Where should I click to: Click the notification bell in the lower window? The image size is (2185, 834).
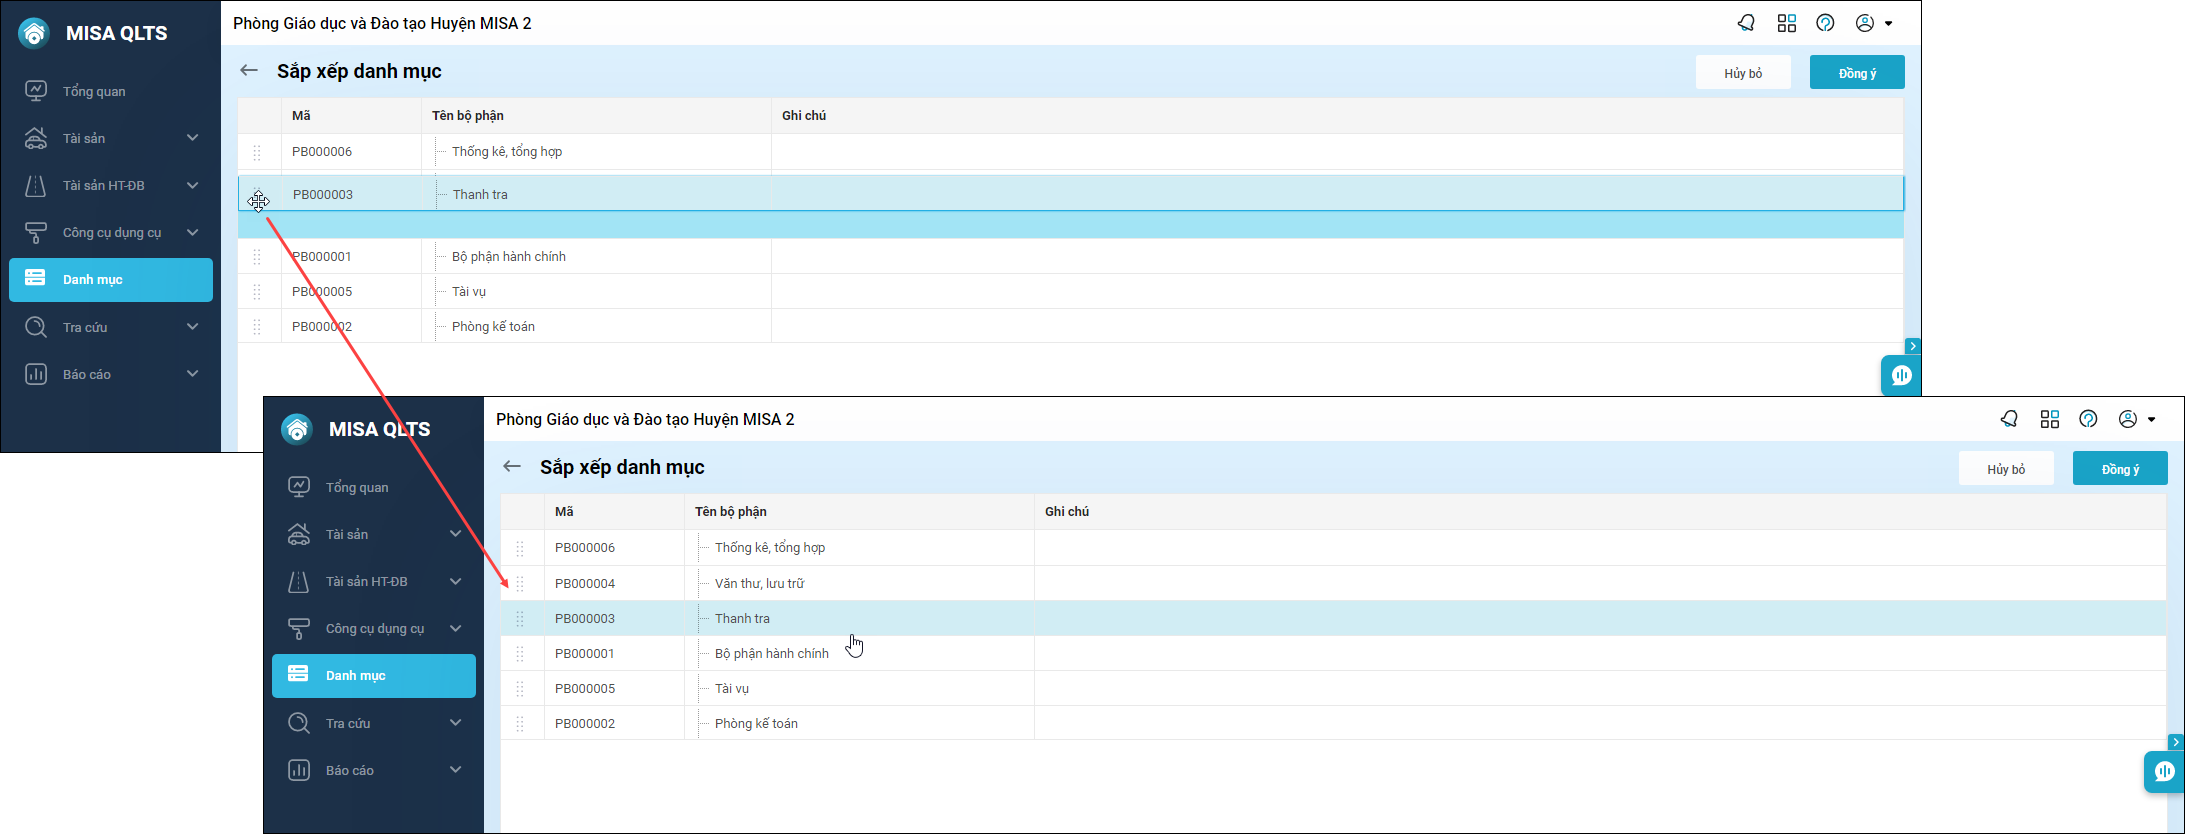tap(2009, 419)
